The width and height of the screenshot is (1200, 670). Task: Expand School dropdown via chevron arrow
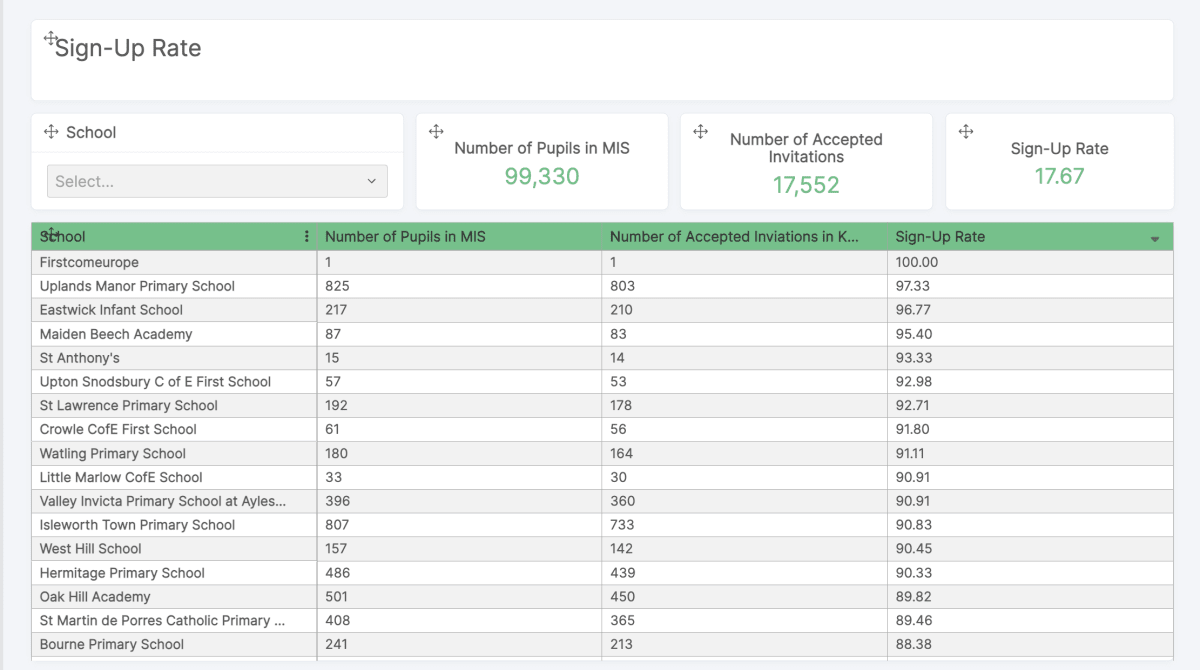[371, 181]
